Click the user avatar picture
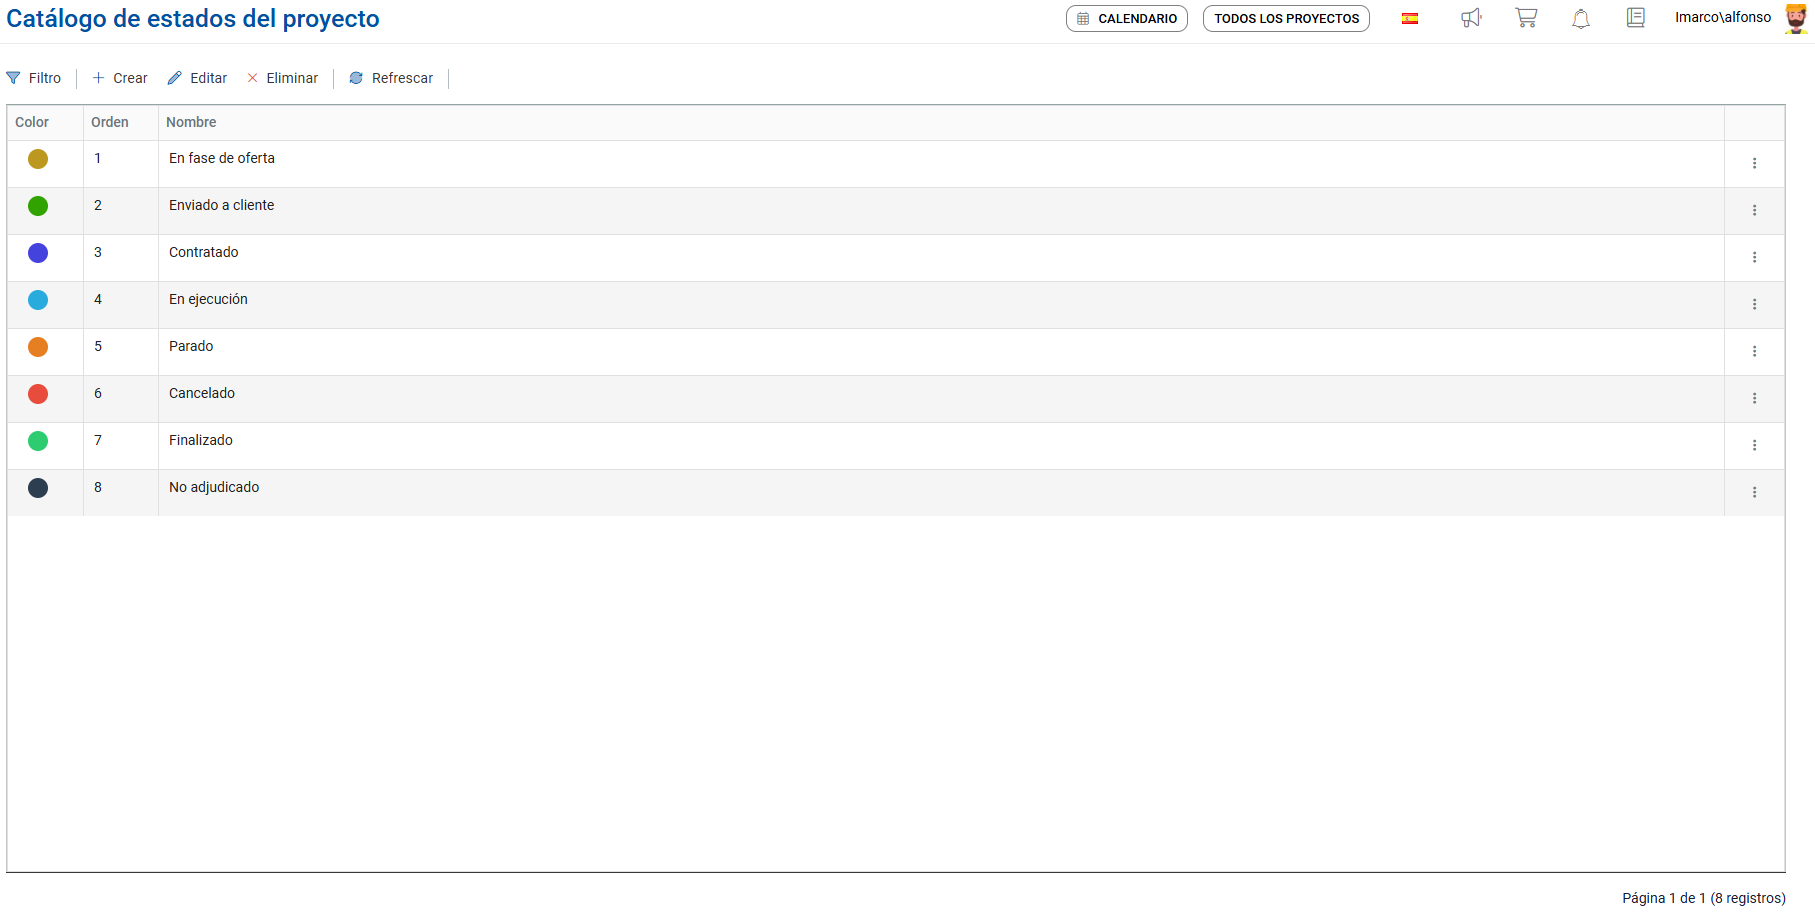1815x912 pixels. click(1797, 19)
